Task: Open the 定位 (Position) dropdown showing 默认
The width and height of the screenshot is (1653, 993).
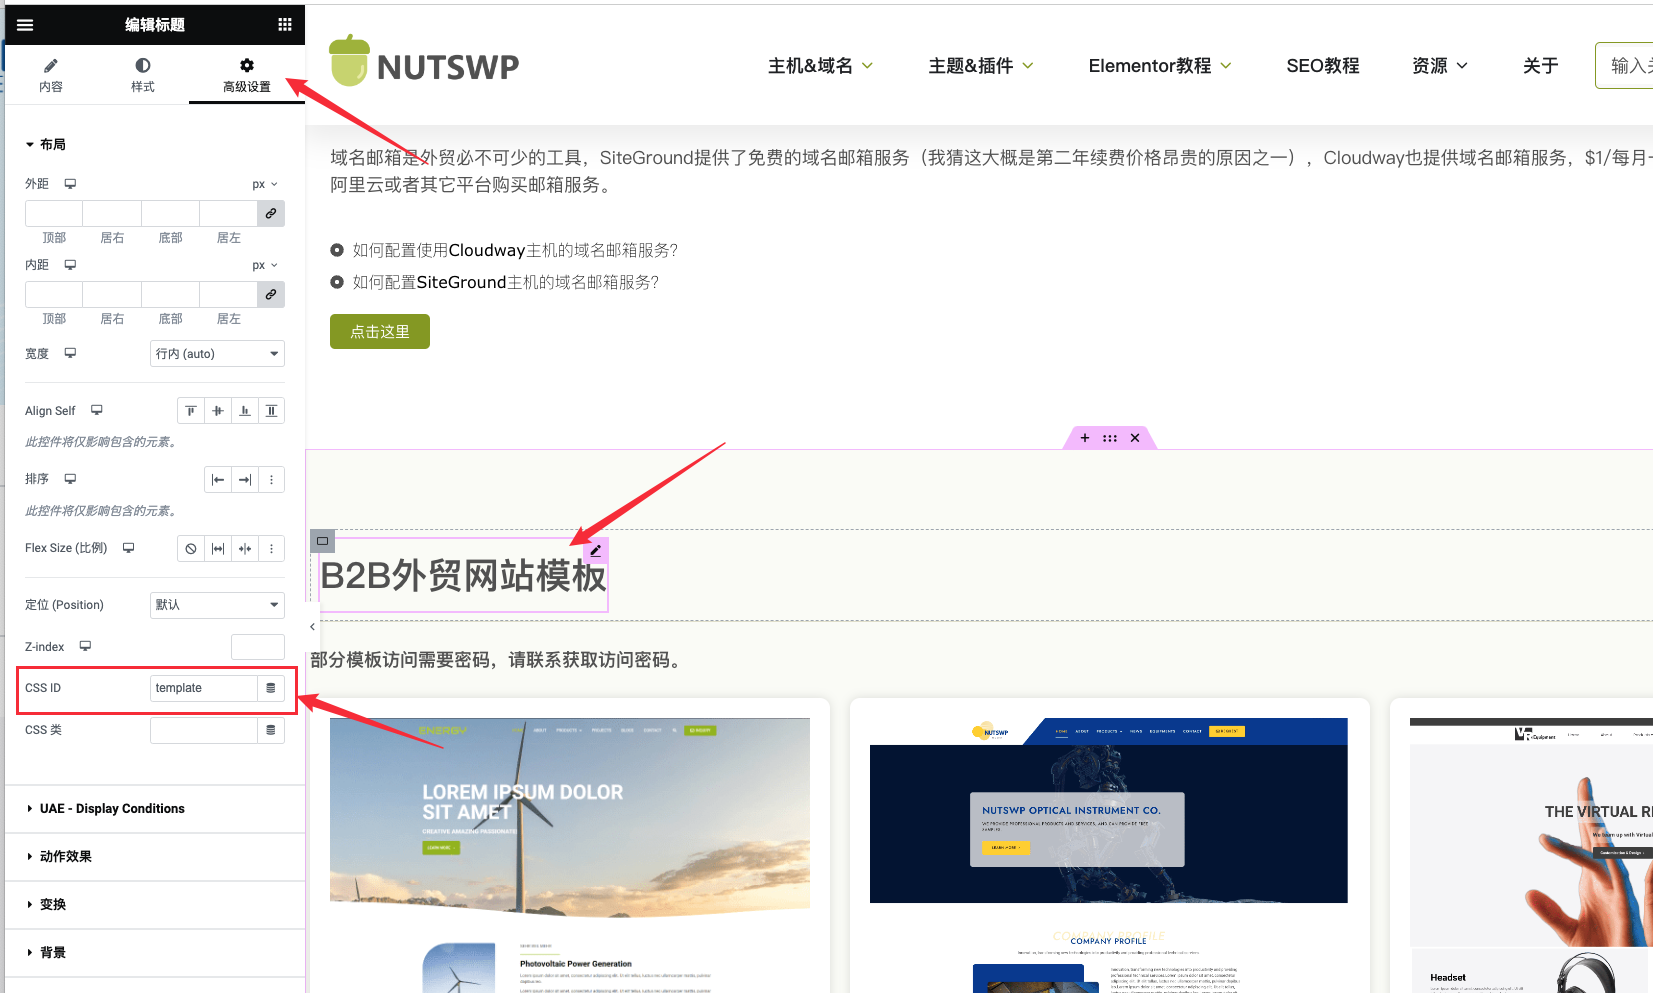Action: (217, 605)
